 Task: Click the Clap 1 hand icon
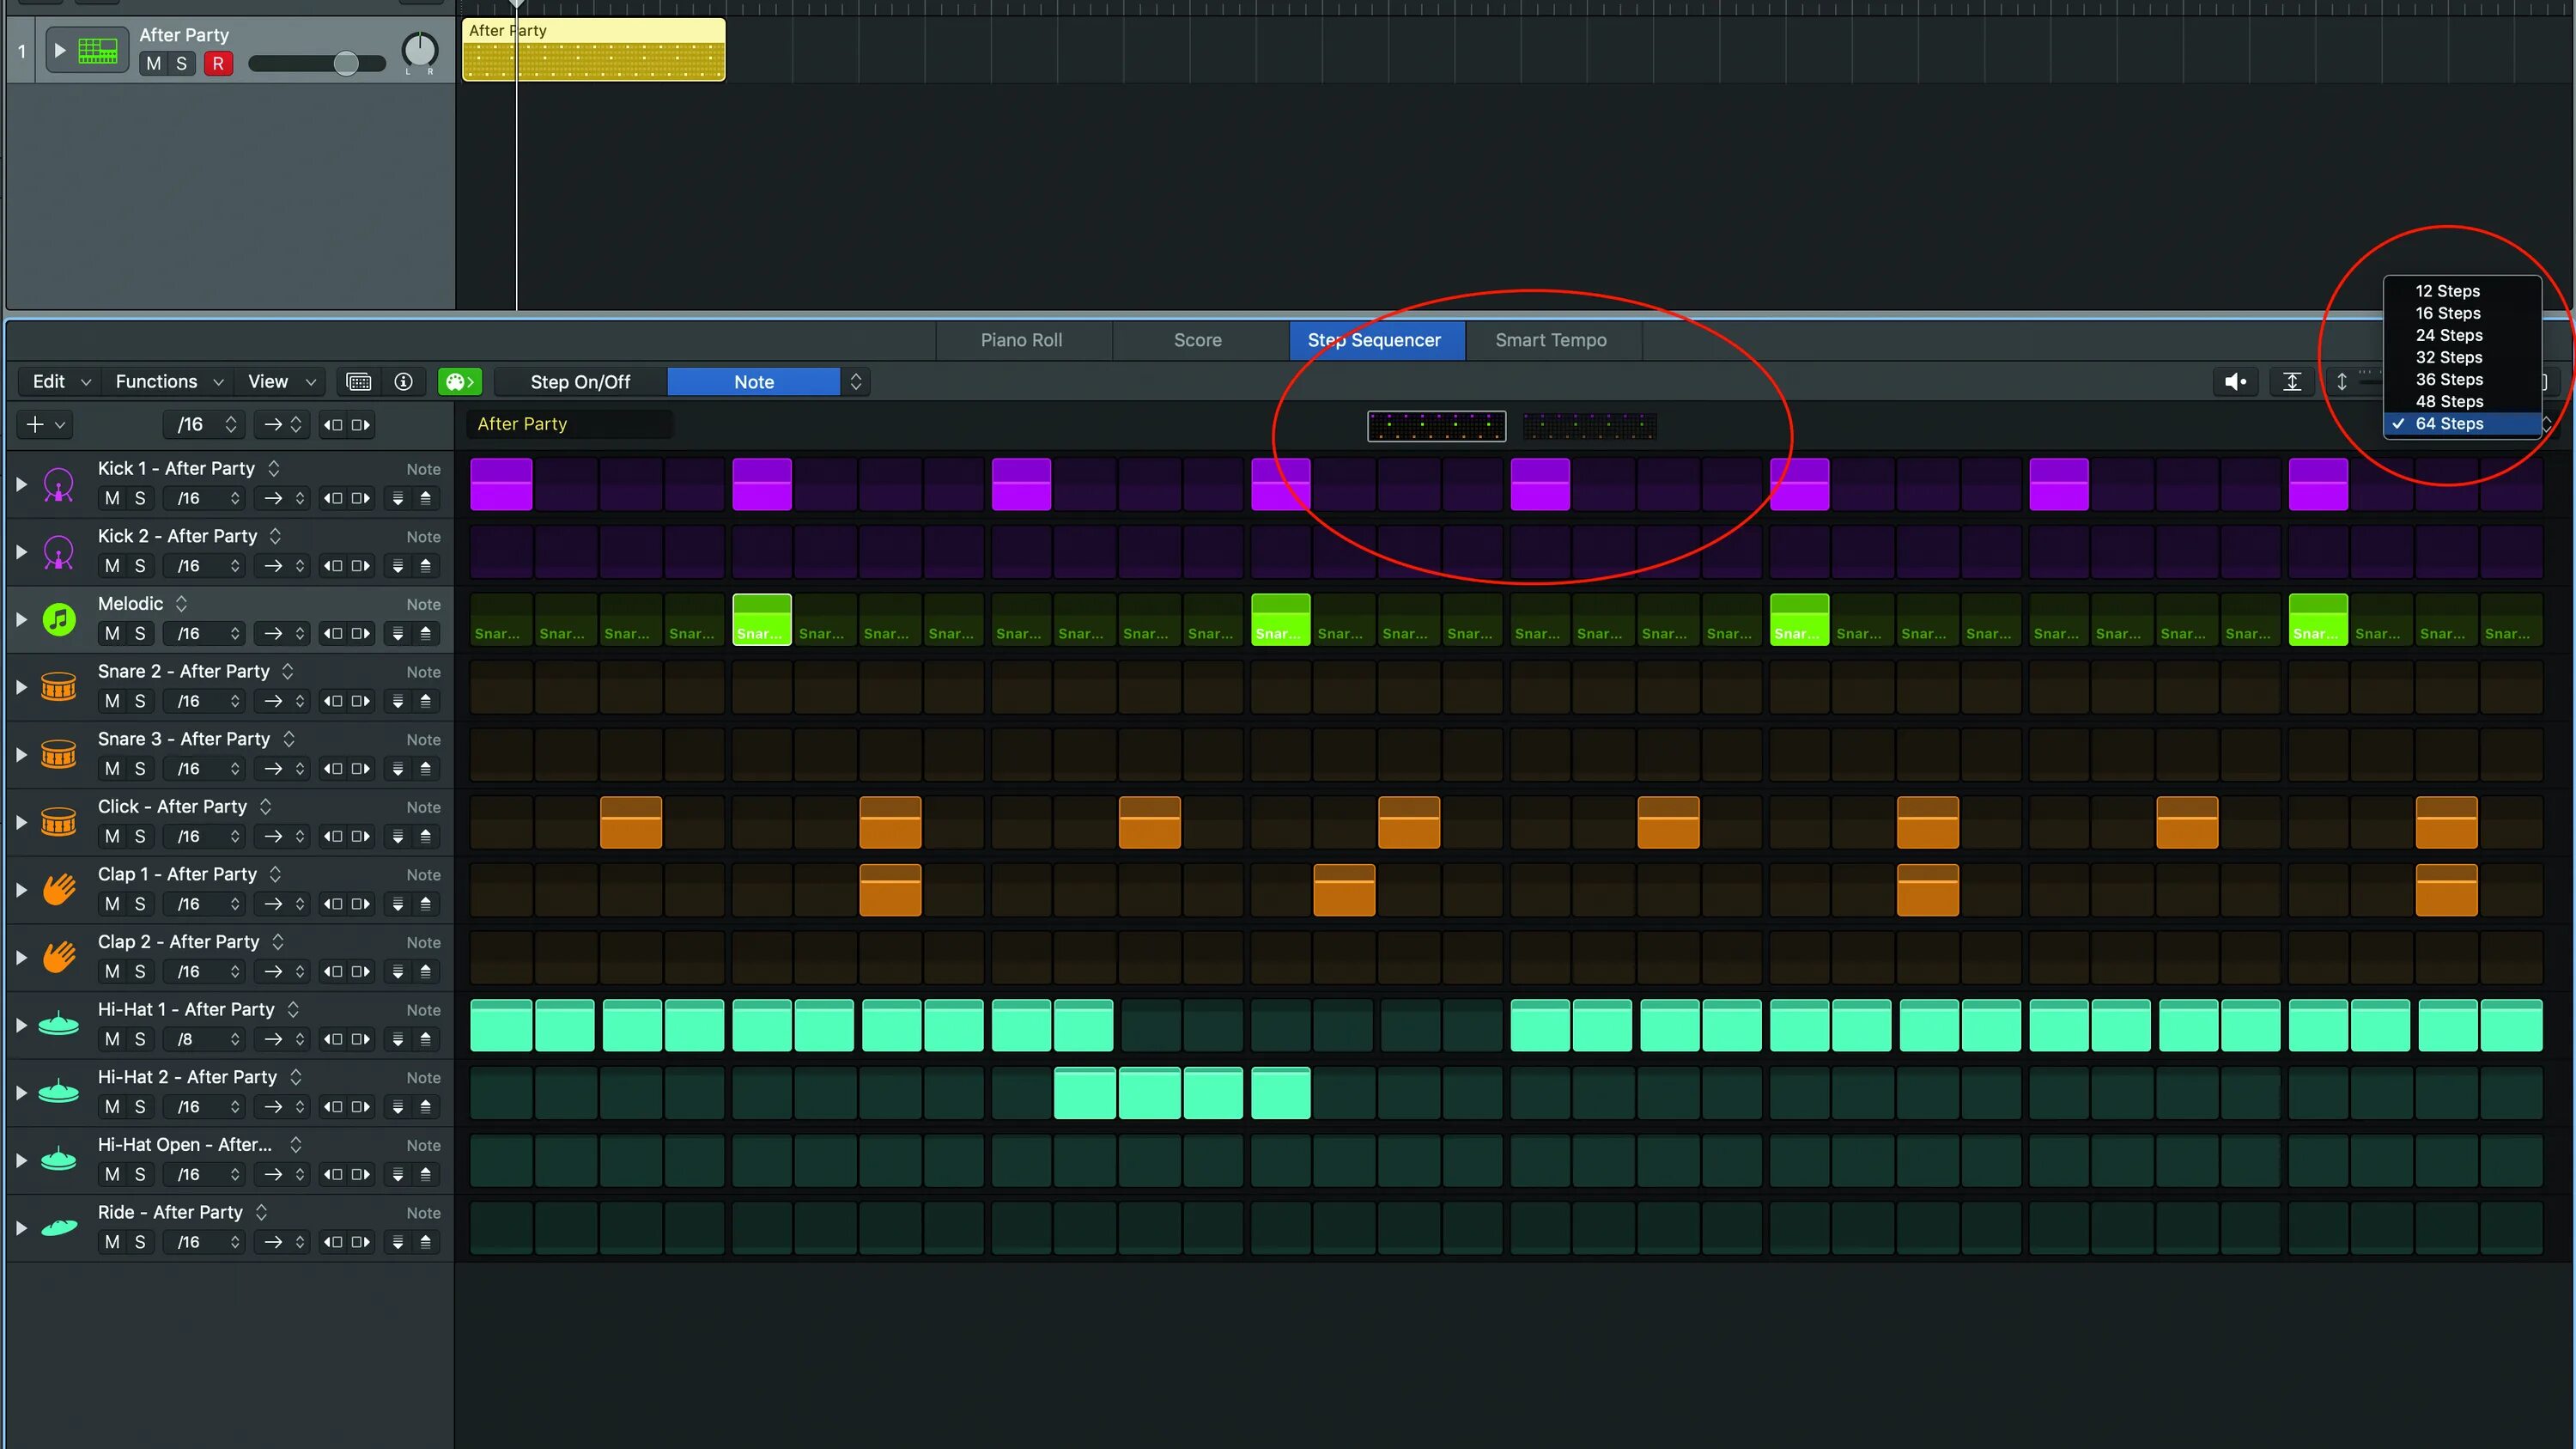coord(59,889)
